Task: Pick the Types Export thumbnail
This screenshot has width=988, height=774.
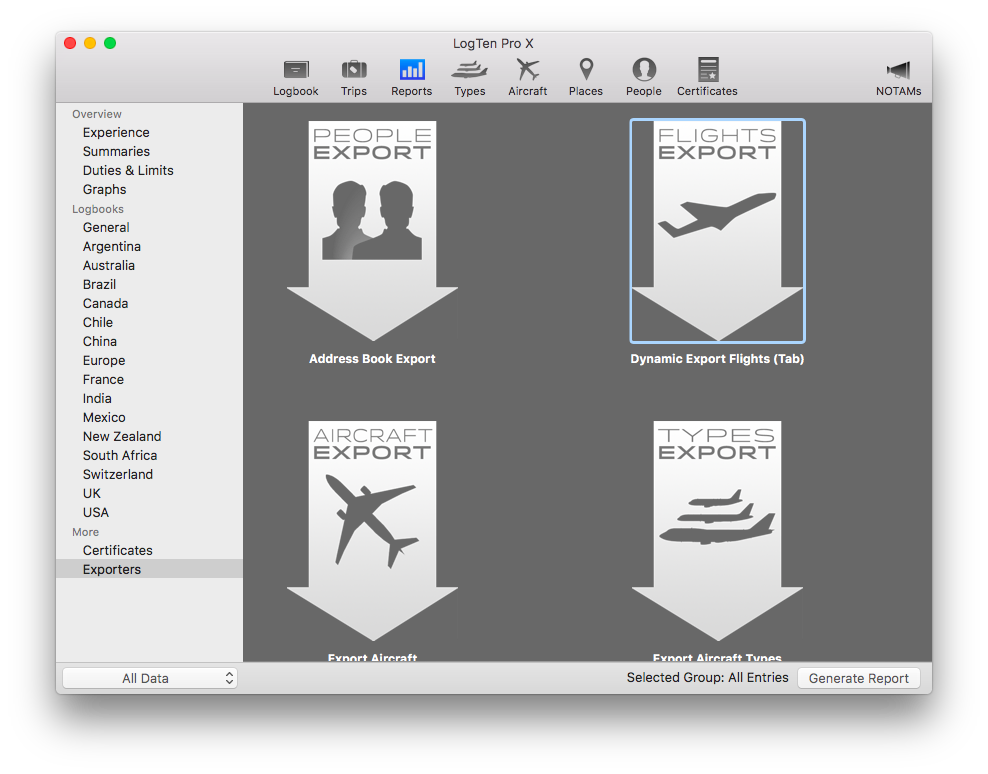Action: click(x=717, y=530)
